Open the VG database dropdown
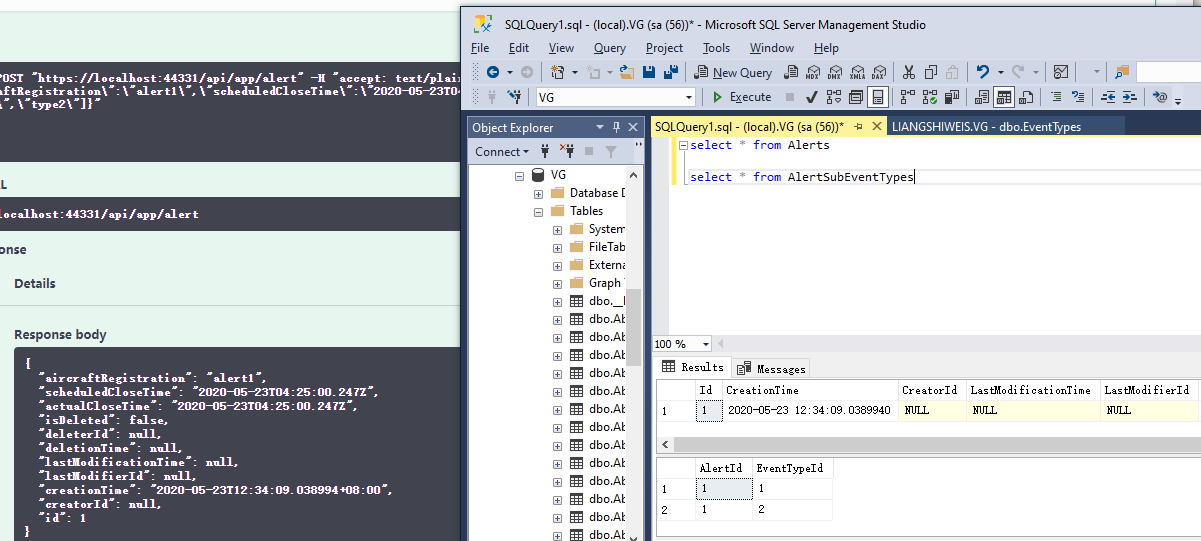 [x=689, y=97]
